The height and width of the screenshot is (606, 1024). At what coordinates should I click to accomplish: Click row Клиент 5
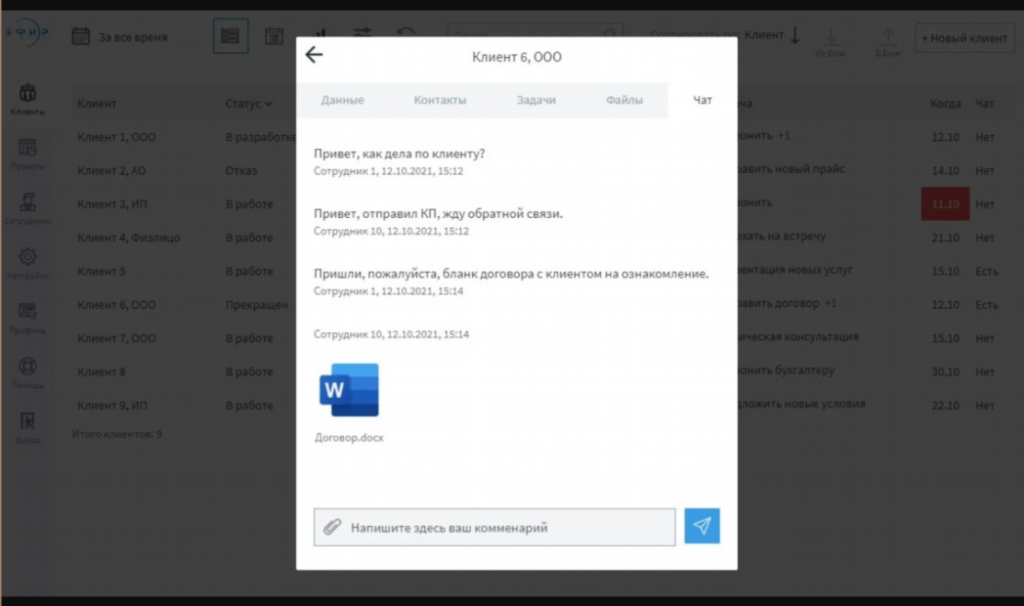101,271
